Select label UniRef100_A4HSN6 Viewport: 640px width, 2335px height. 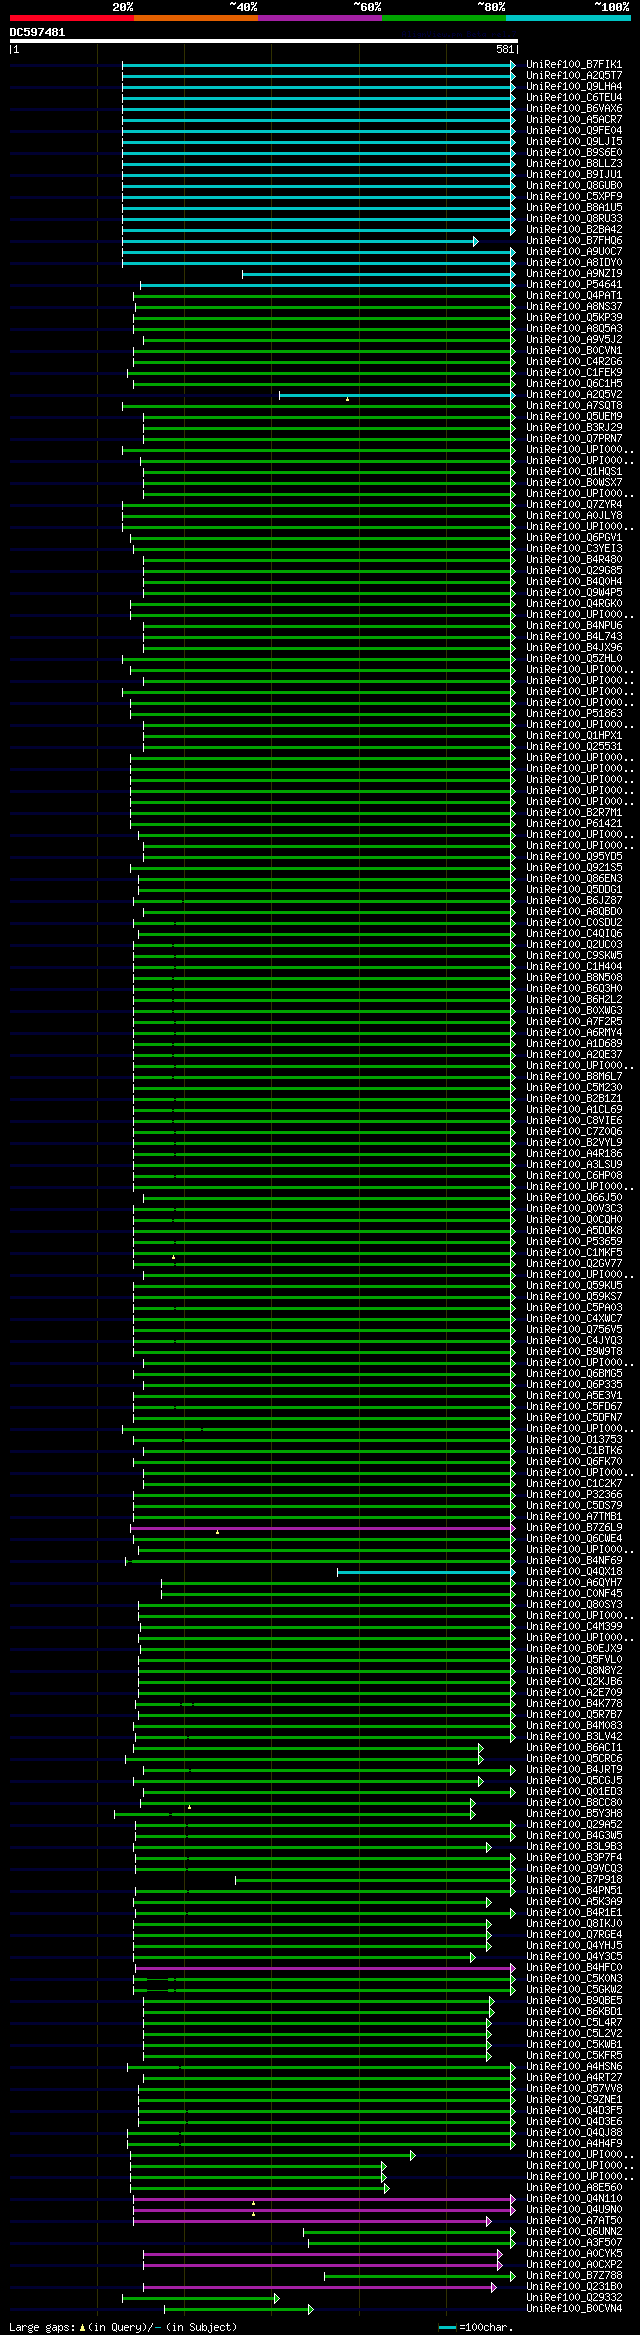574,2067
